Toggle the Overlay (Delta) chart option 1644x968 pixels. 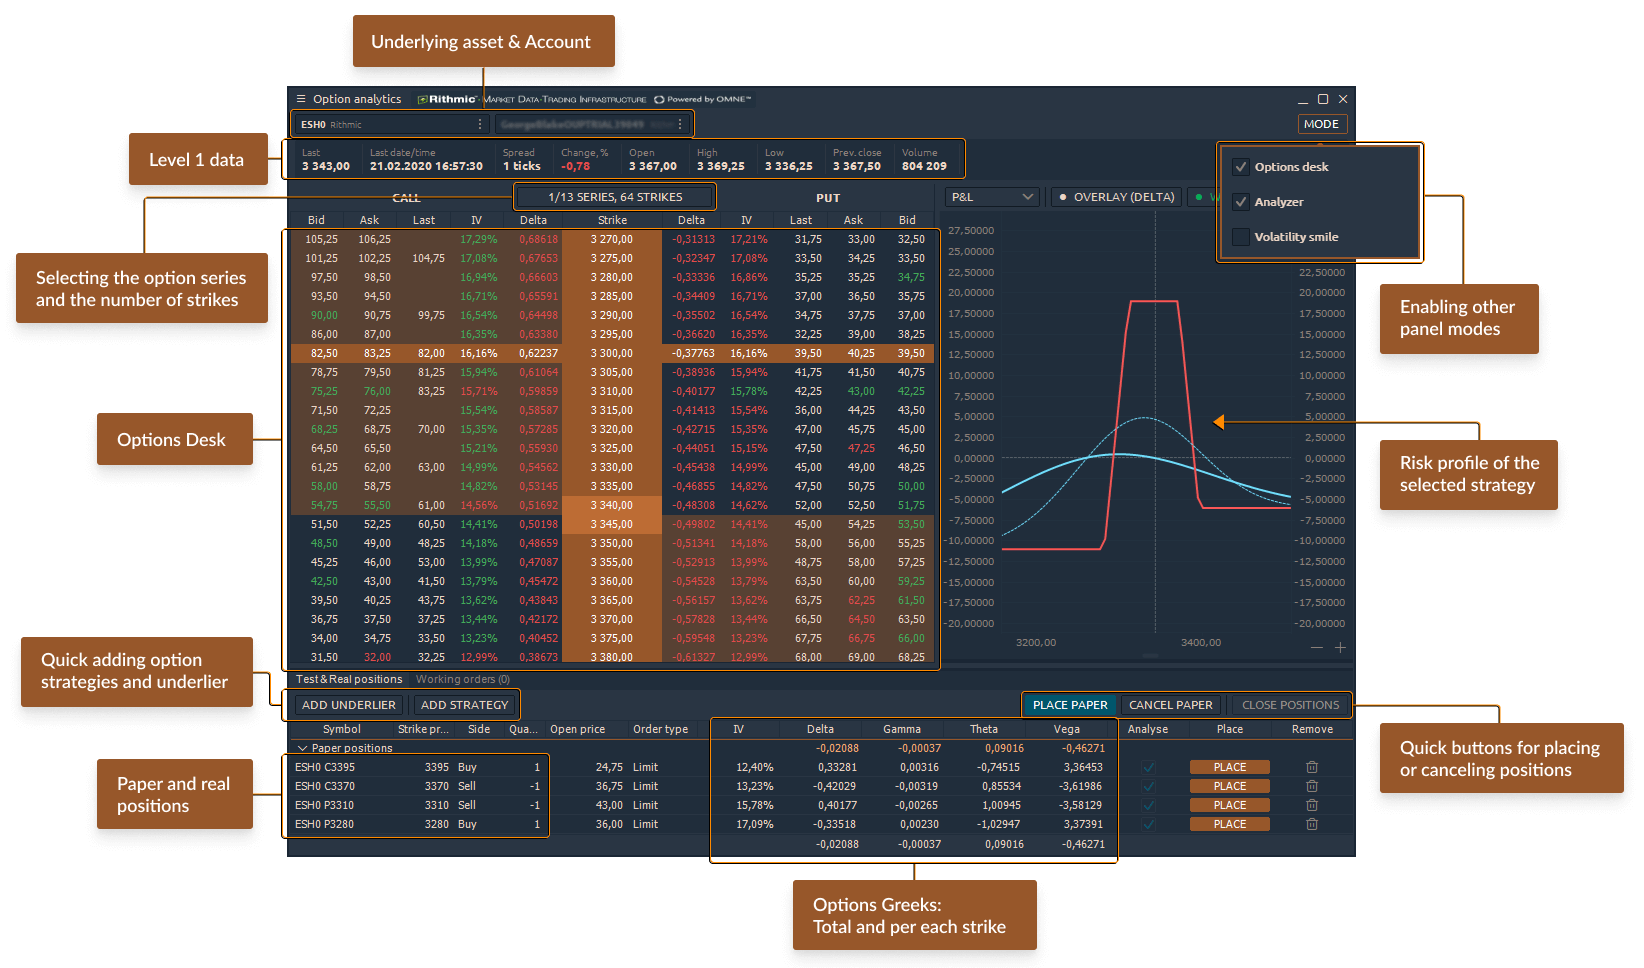tap(1116, 197)
